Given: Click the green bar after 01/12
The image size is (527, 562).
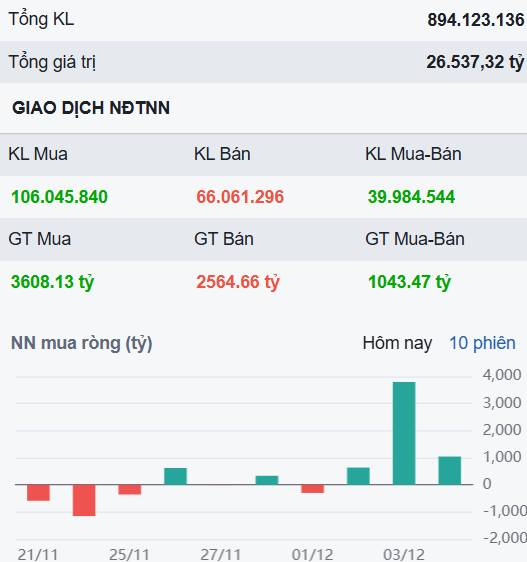Looking at the screenshot, I should click(x=358, y=476).
